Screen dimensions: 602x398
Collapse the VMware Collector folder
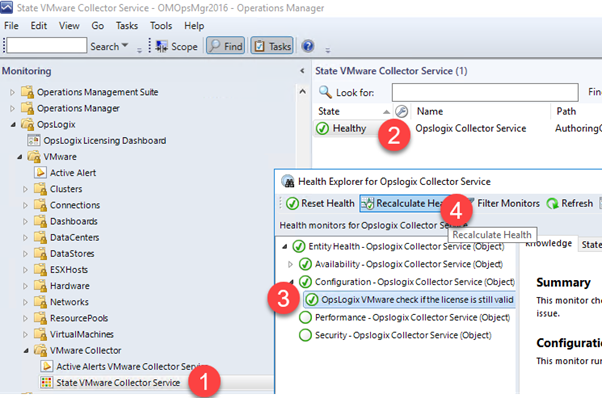pyautogui.click(x=26, y=350)
